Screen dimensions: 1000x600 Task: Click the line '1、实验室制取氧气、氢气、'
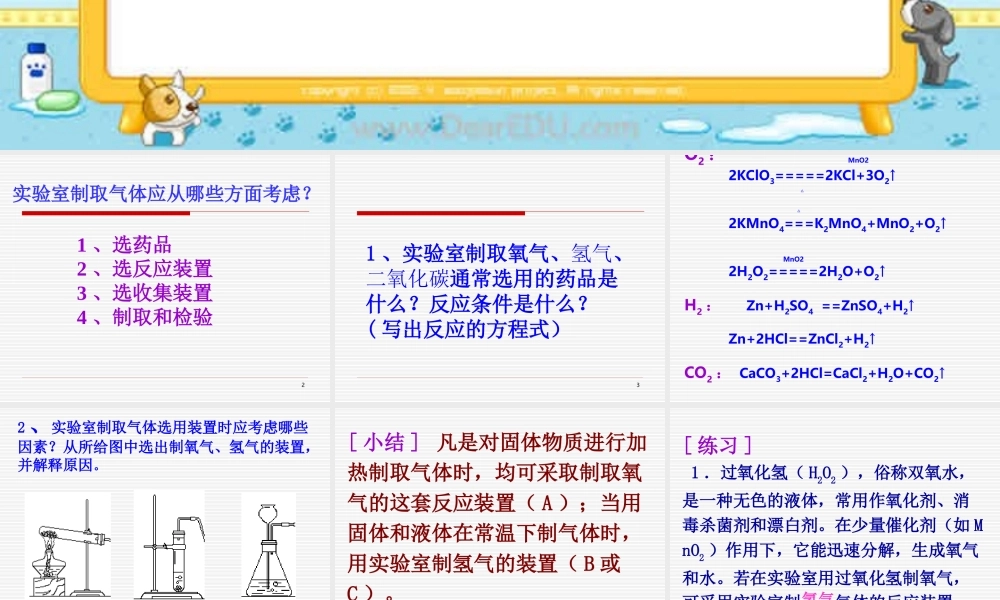tap(494, 254)
